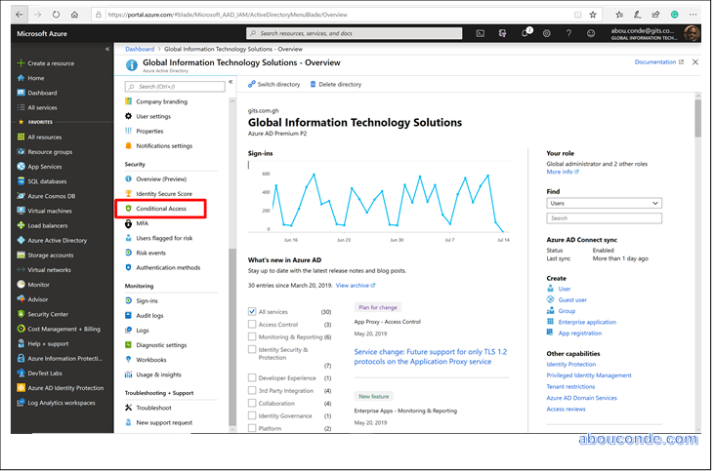Open Cloud Shell icon in top bar
This screenshot has height=471, width=714.
point(480,33)
